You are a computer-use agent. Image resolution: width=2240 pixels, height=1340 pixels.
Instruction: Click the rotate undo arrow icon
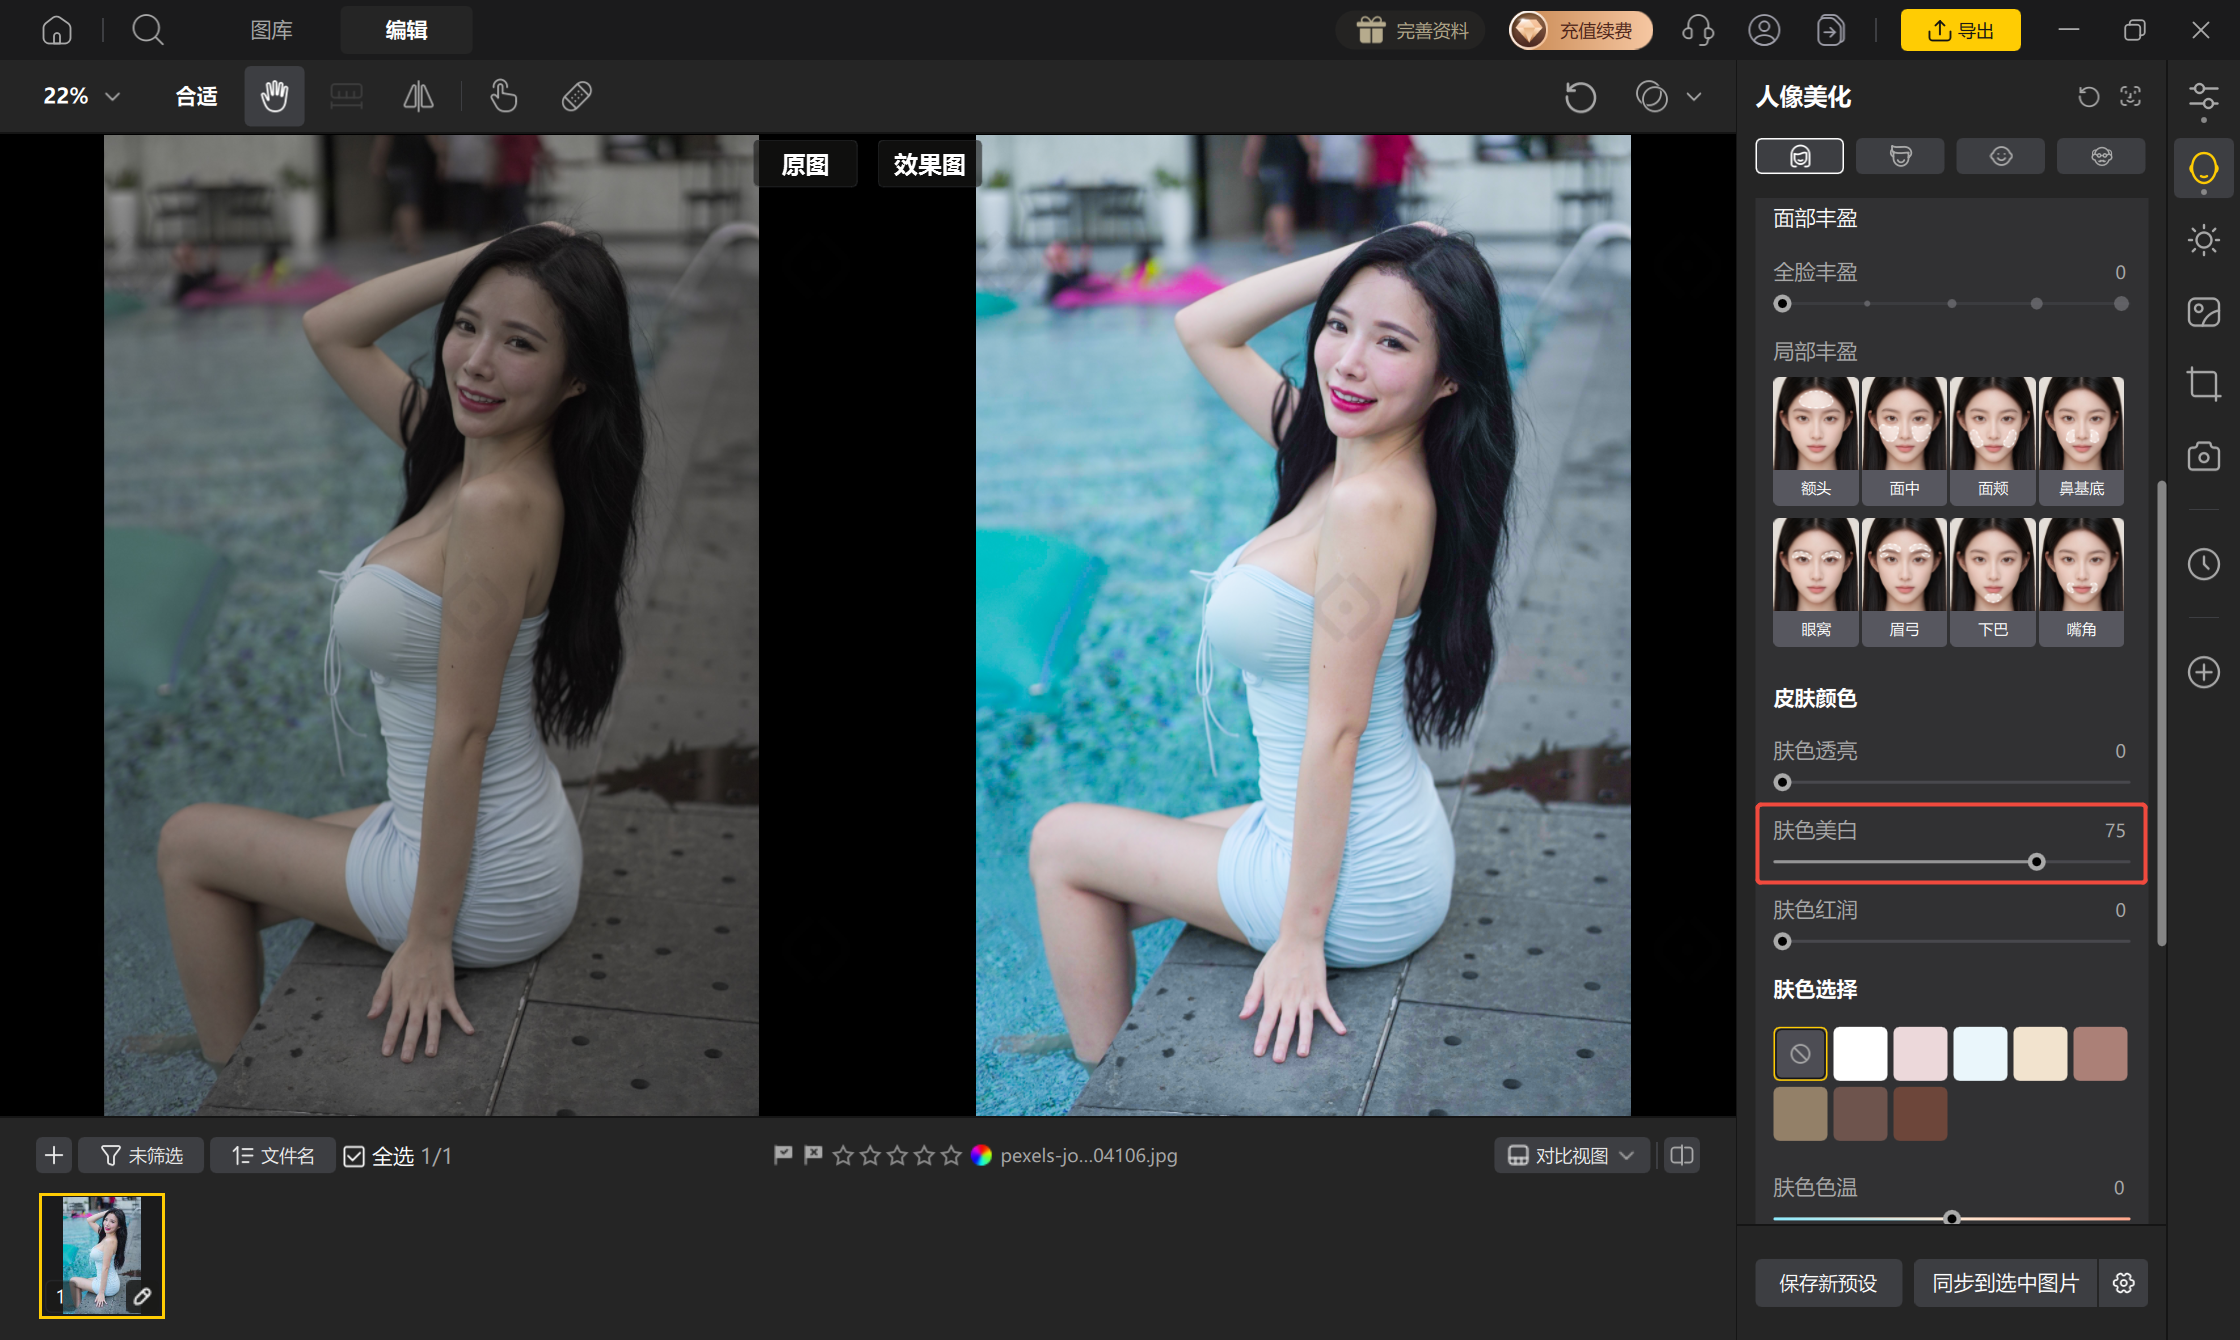[1580, 97]
